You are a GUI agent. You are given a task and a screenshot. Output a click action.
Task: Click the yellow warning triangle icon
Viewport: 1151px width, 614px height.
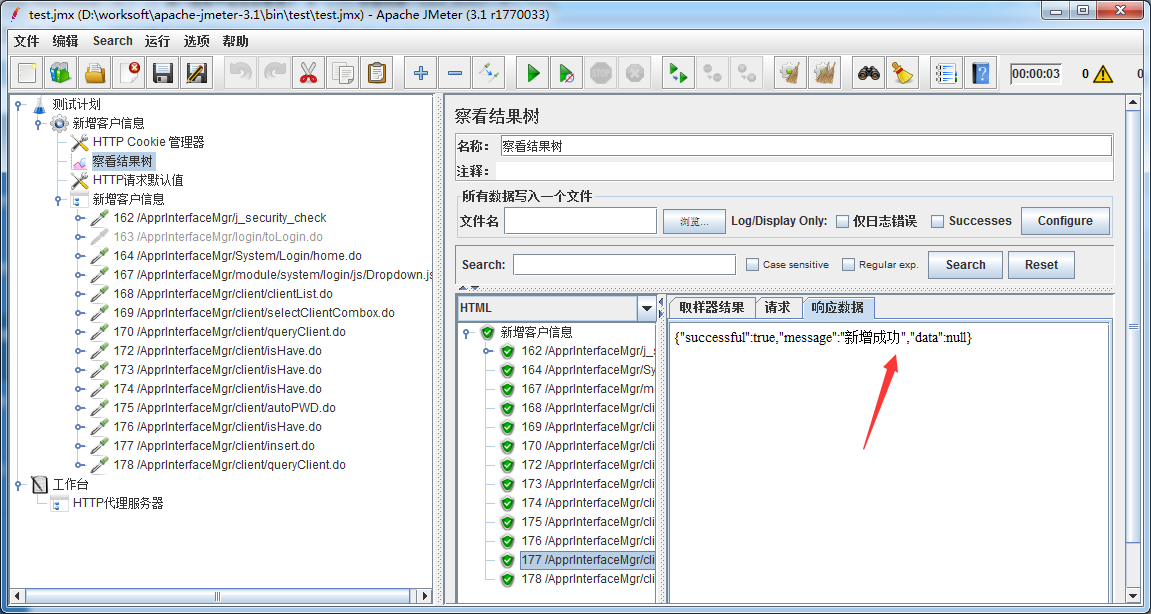click(x=1103, y=73)
